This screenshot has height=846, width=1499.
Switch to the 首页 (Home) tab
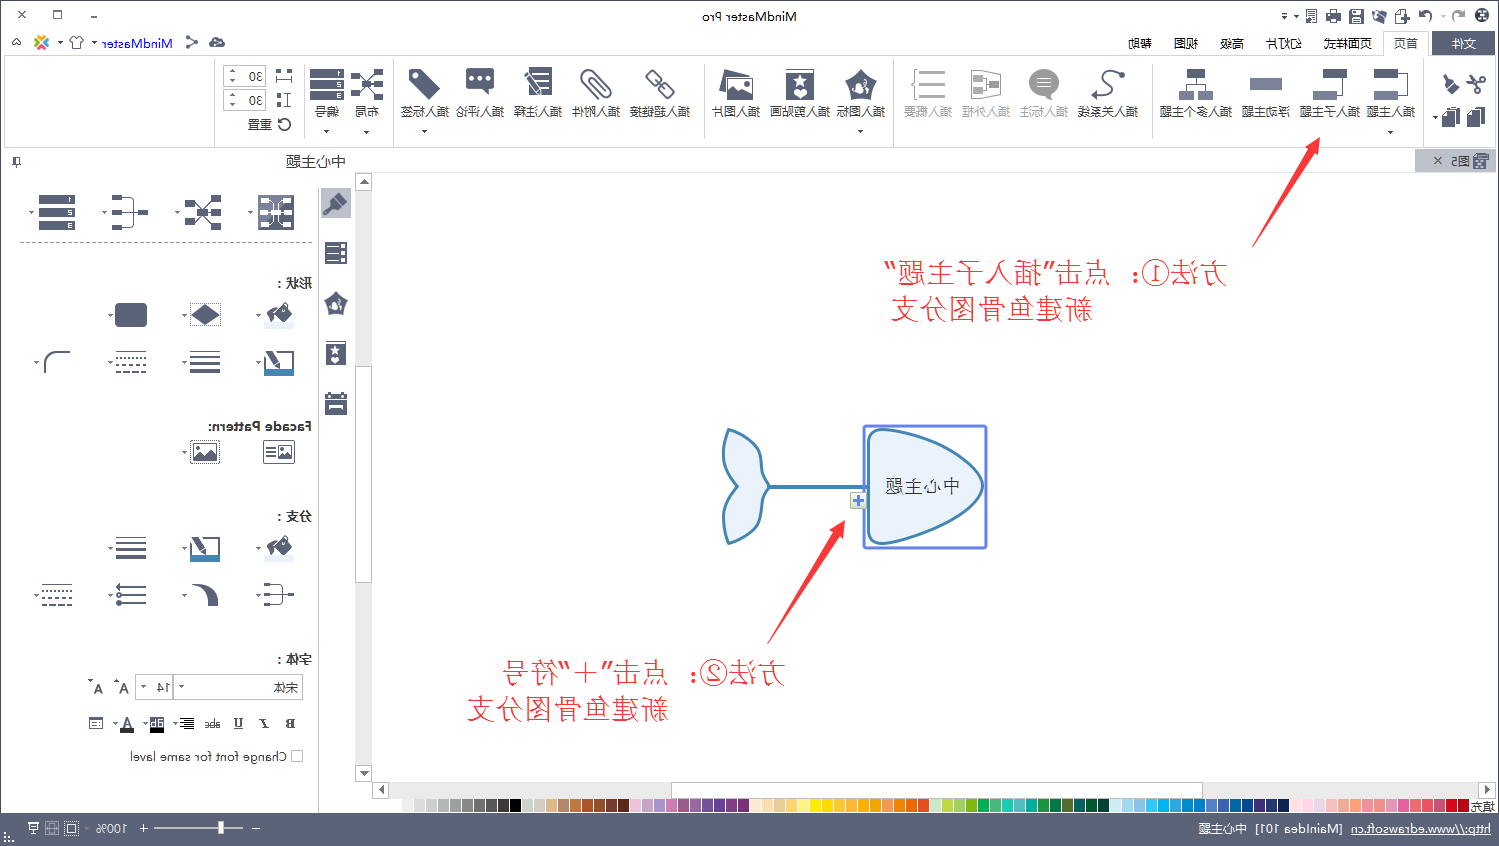1405,43
